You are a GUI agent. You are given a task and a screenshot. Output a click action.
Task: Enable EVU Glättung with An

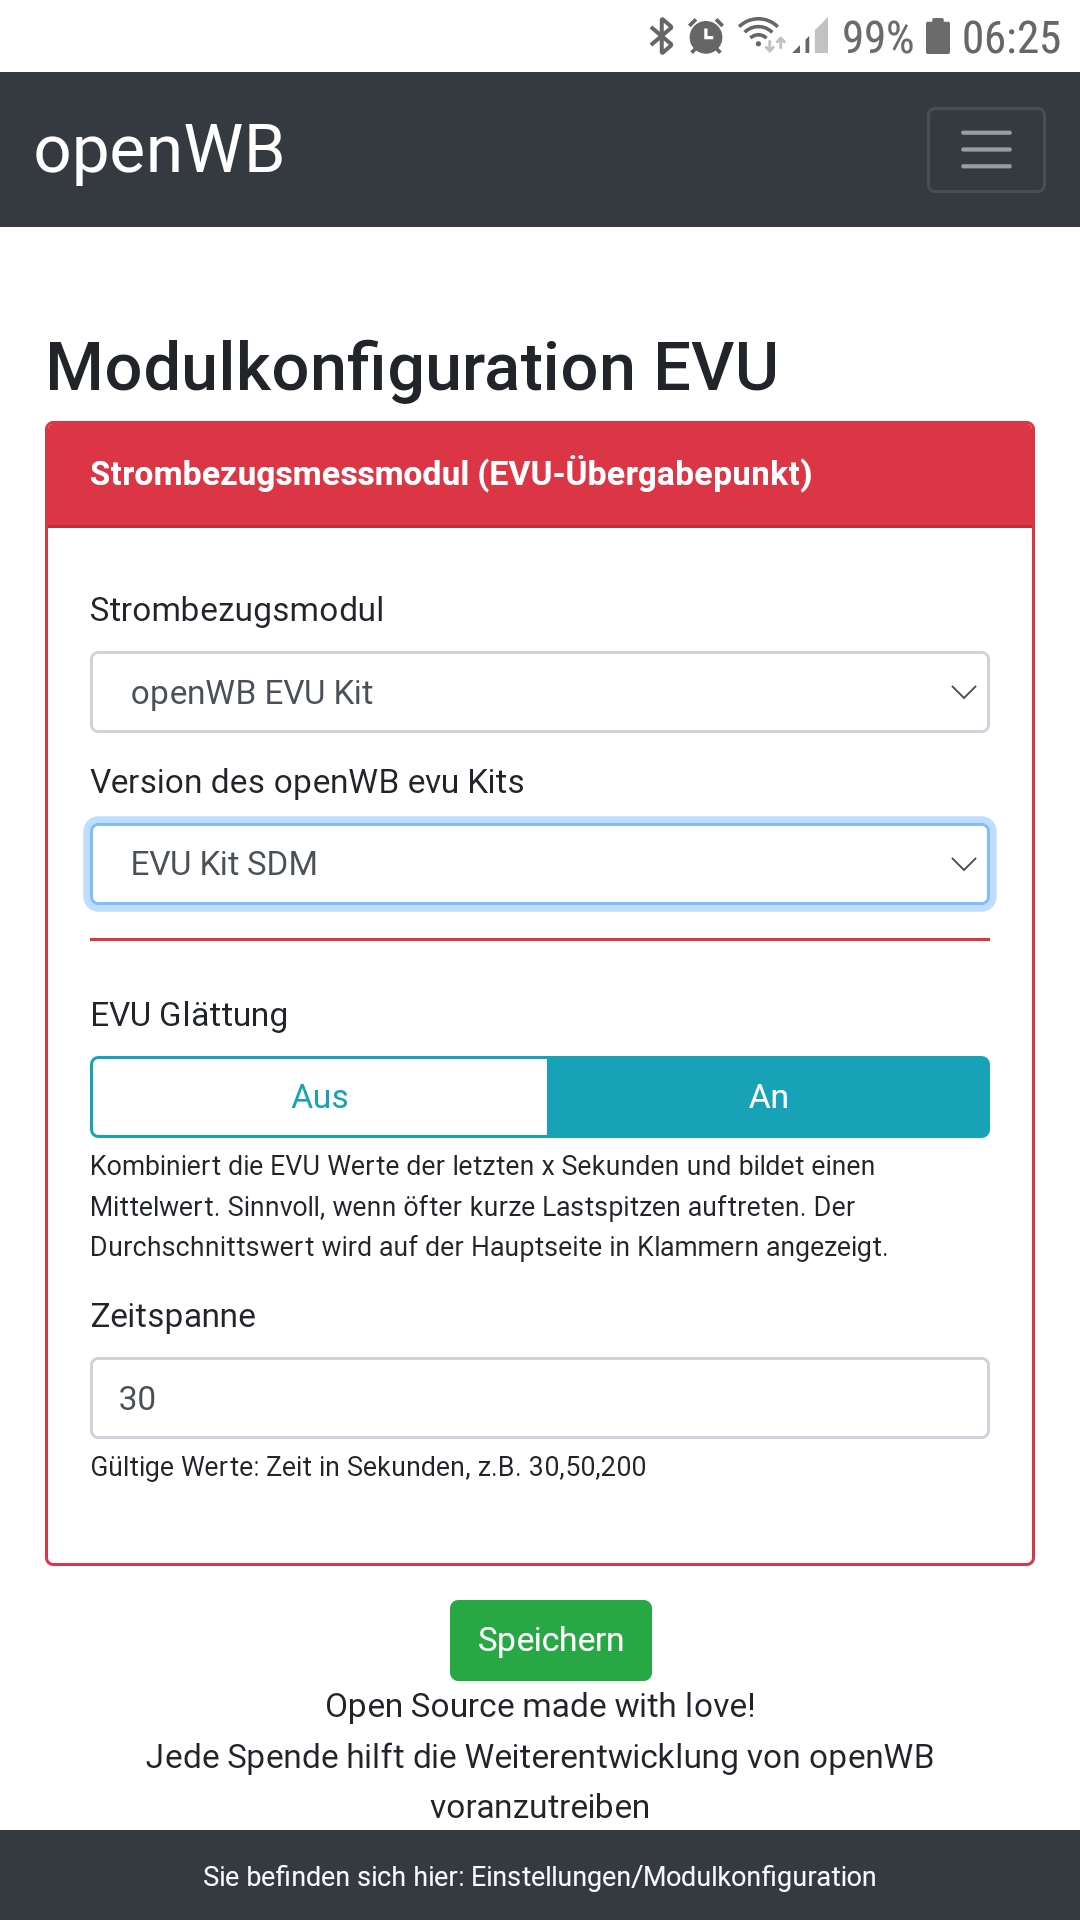(768, 1097)
